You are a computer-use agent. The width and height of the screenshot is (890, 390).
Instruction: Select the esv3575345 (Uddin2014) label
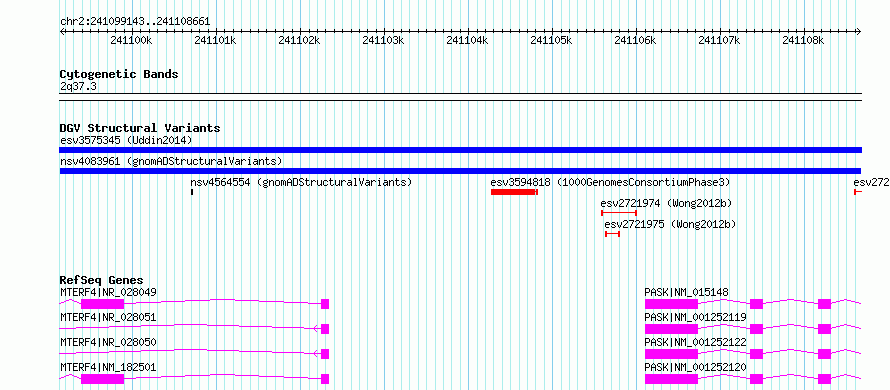[x=126, y=140]
